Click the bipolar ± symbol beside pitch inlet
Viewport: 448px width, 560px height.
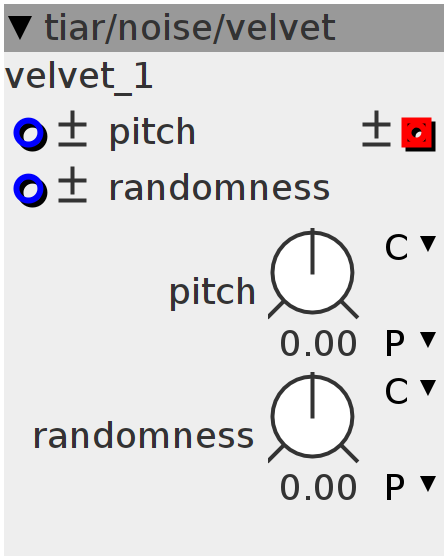pos(73,129)
